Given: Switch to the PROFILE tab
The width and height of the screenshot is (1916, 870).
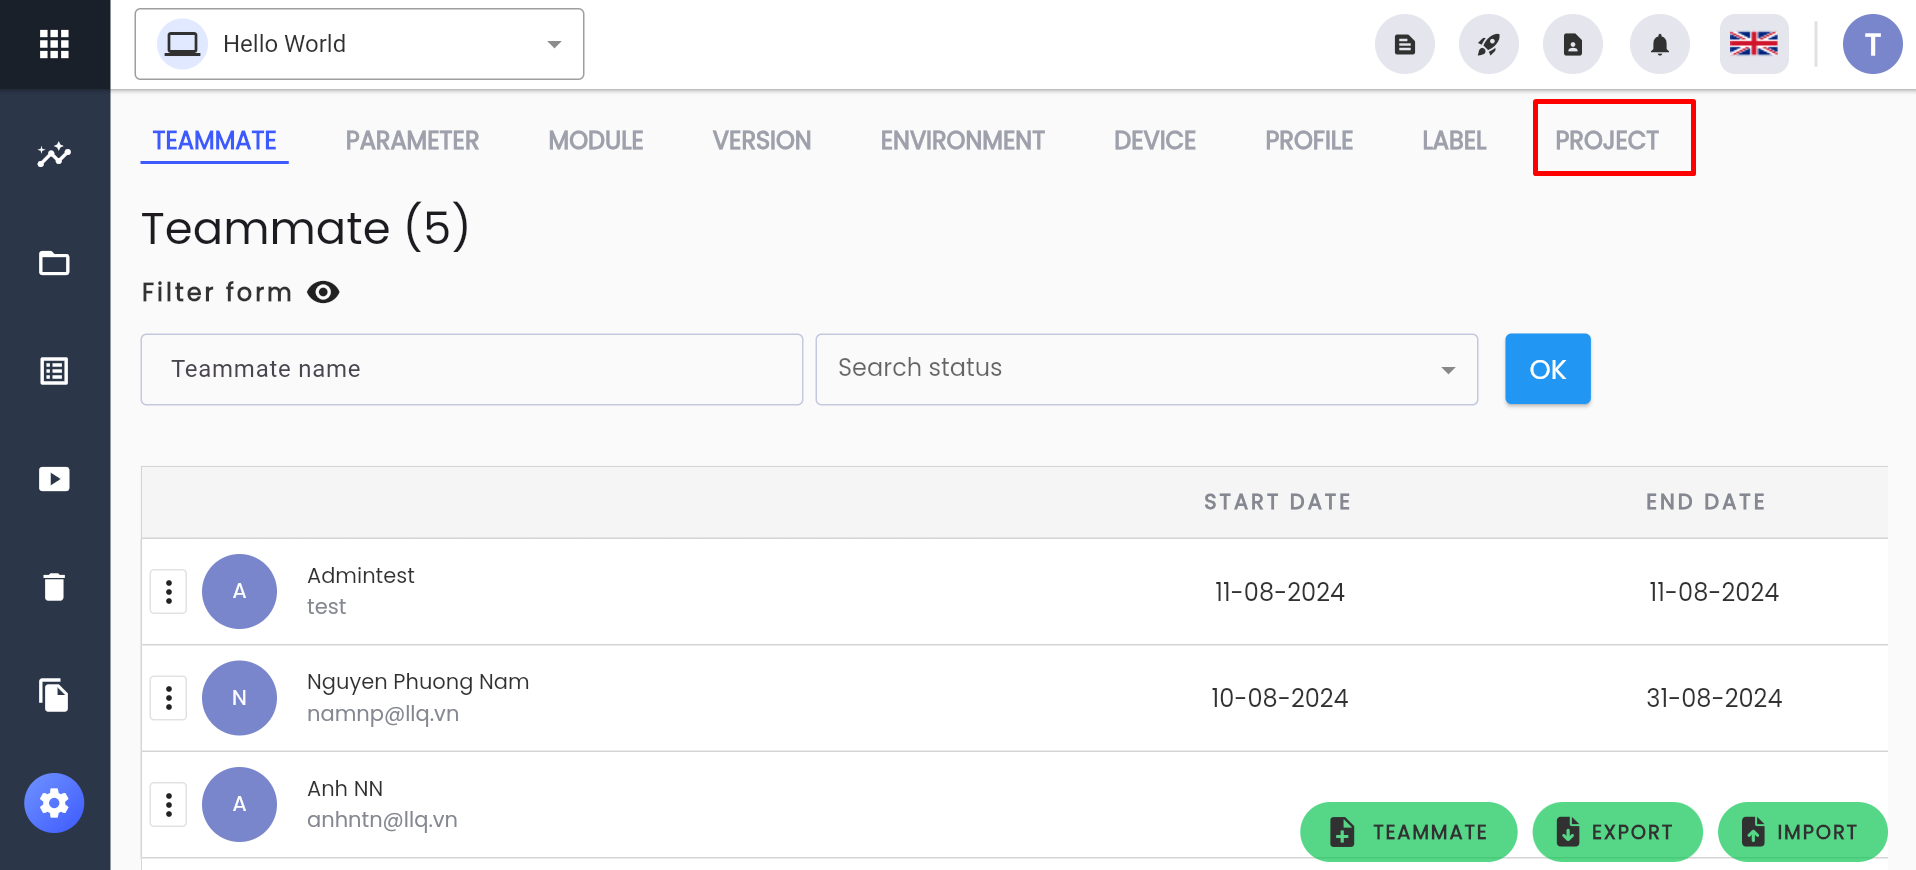Looking at the screenshot, I should (1309, 141).
